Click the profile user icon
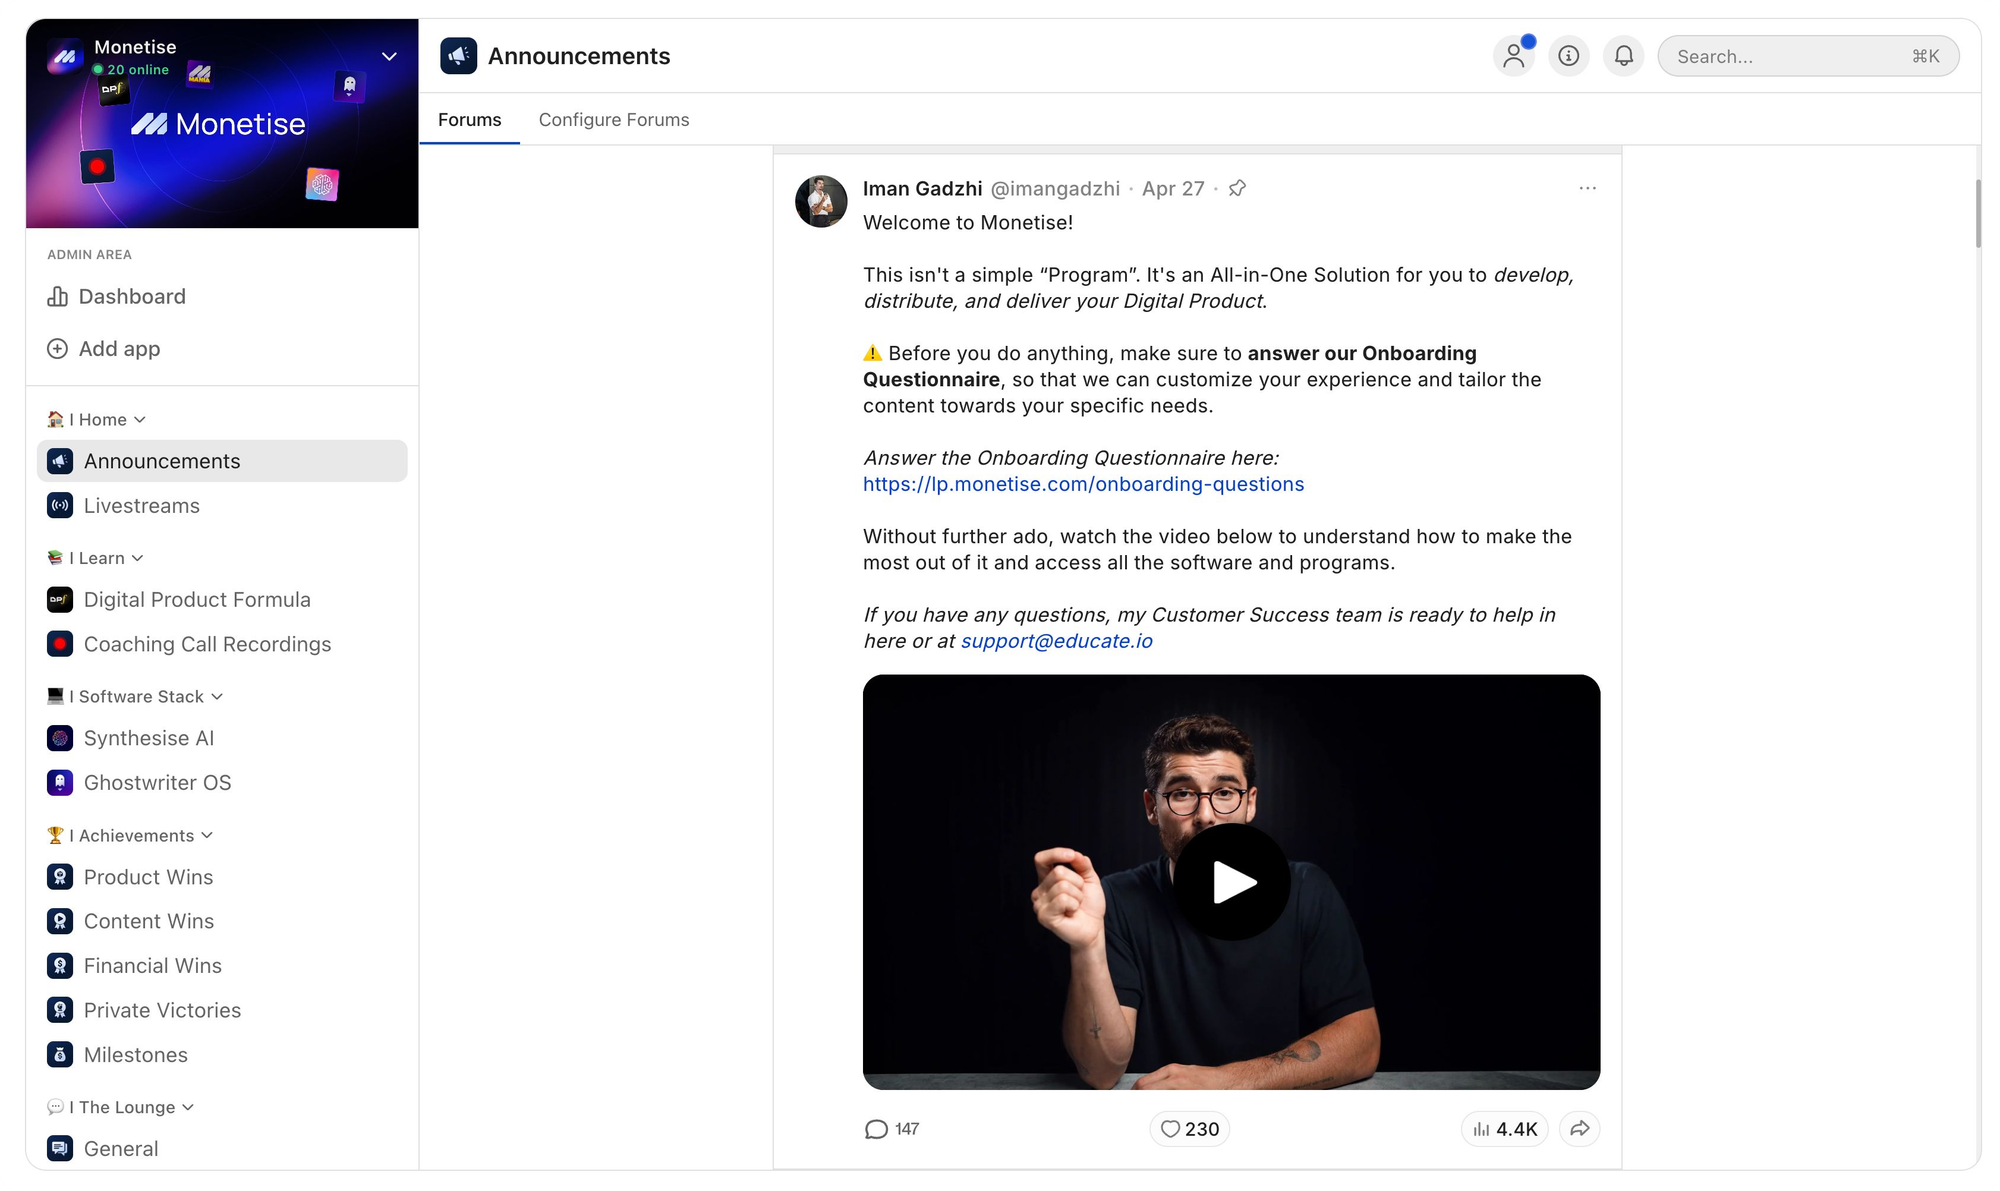 (x=1514, y=56)
